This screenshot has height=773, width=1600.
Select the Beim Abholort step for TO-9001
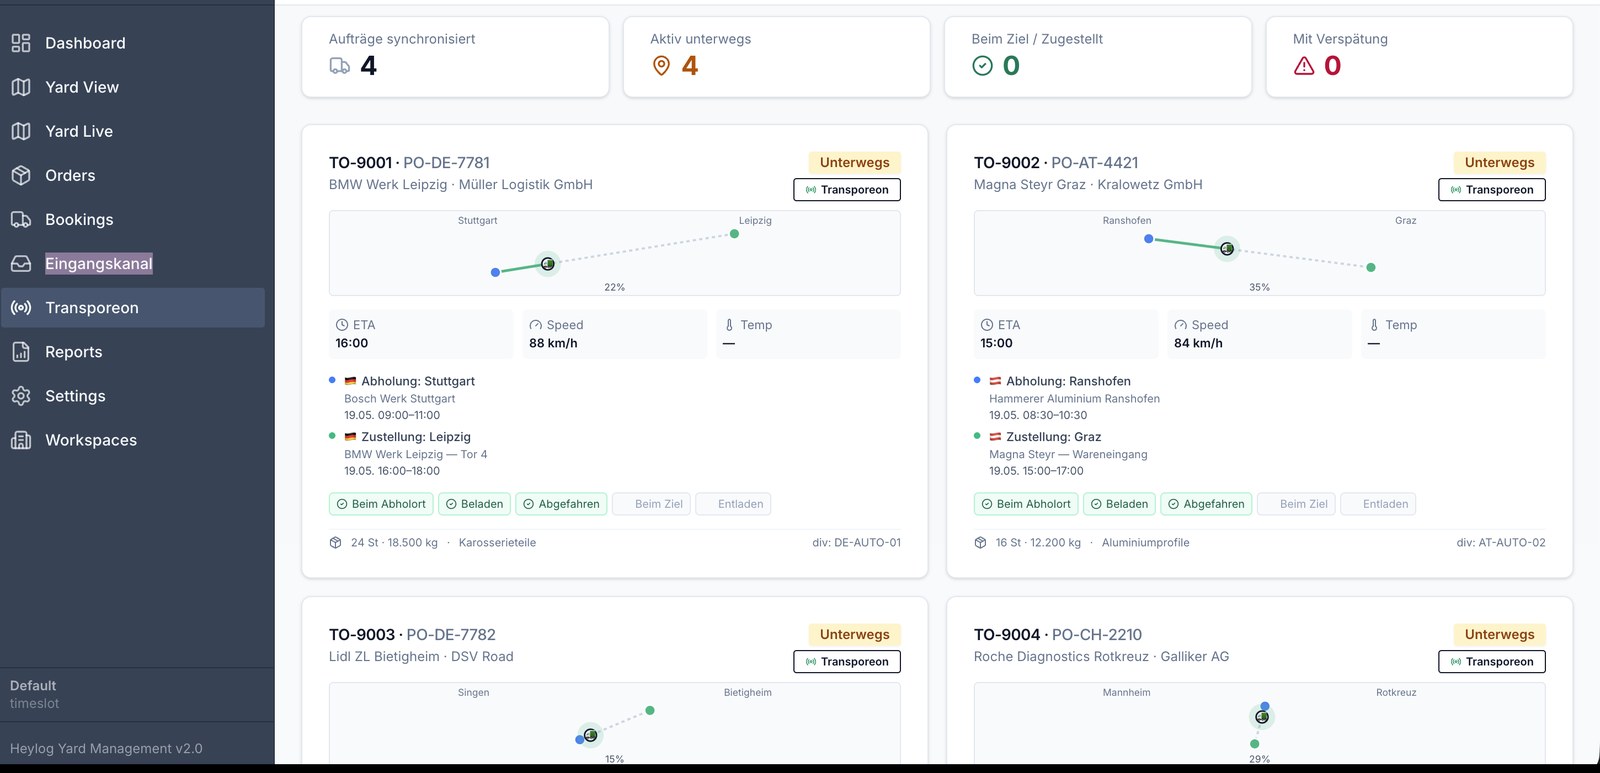381,504
